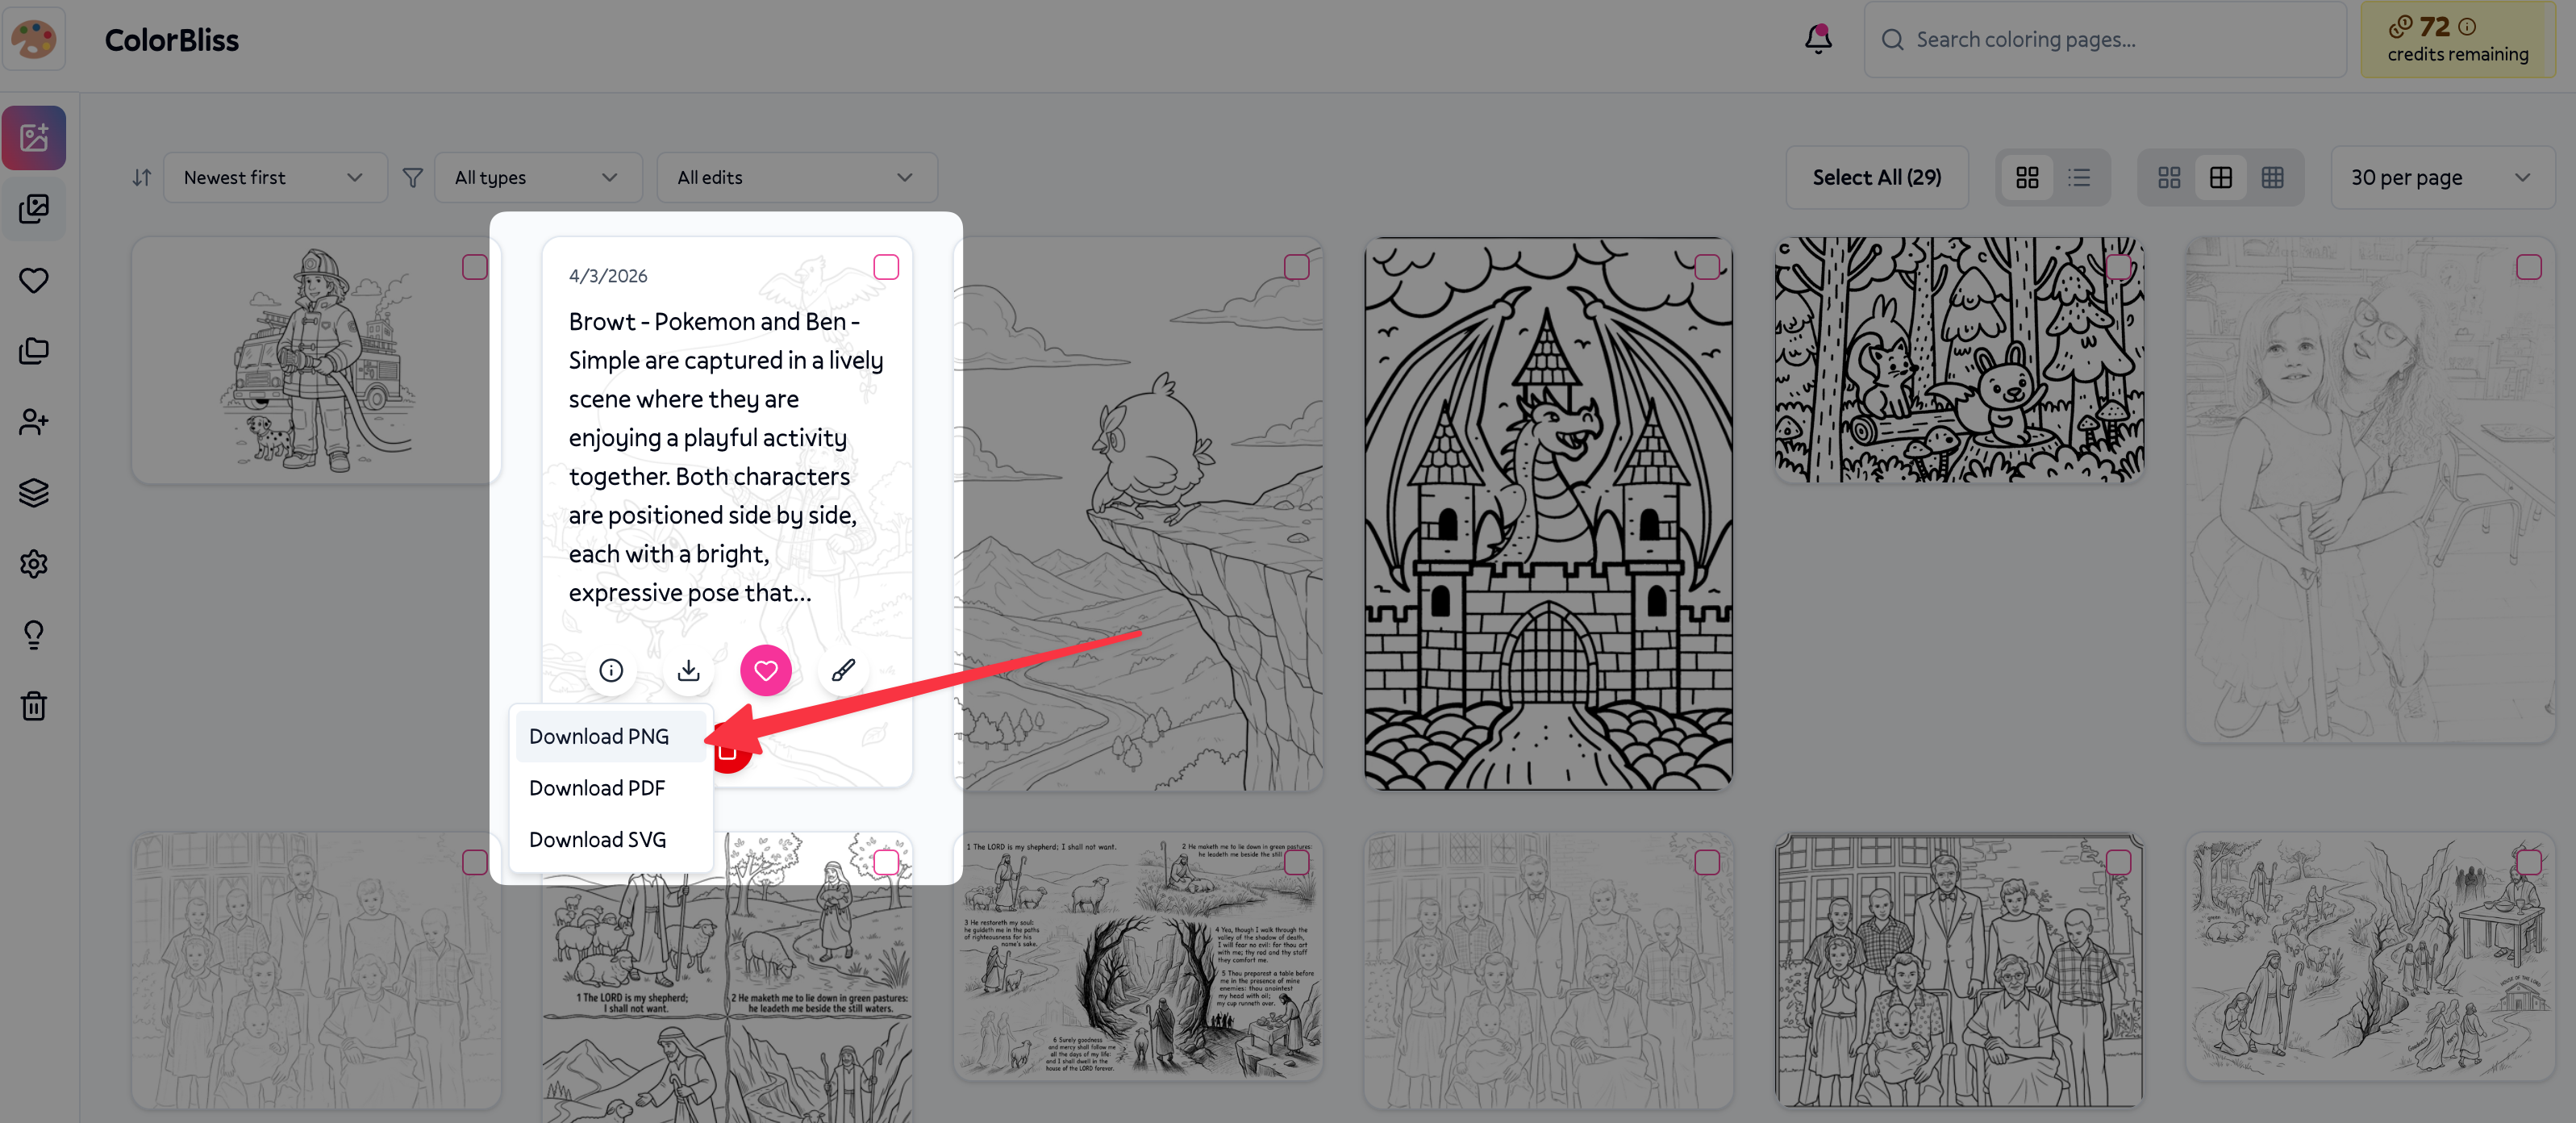The image size is (2576, 1123).
Task: Unfavorite using the pink heart button
Action: [x=765, y=670]
